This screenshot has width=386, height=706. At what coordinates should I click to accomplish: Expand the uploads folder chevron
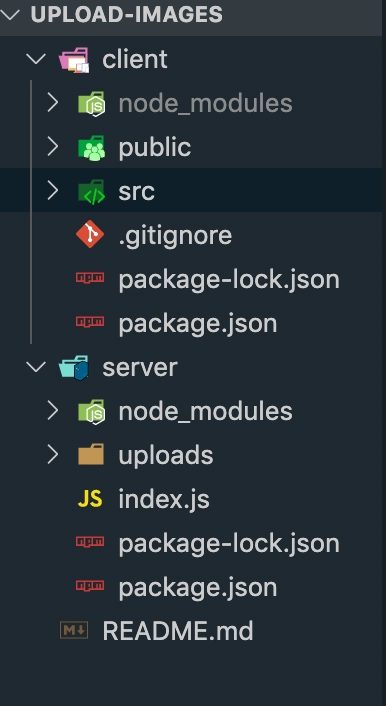pyautogui.click(x=53, y=455)
